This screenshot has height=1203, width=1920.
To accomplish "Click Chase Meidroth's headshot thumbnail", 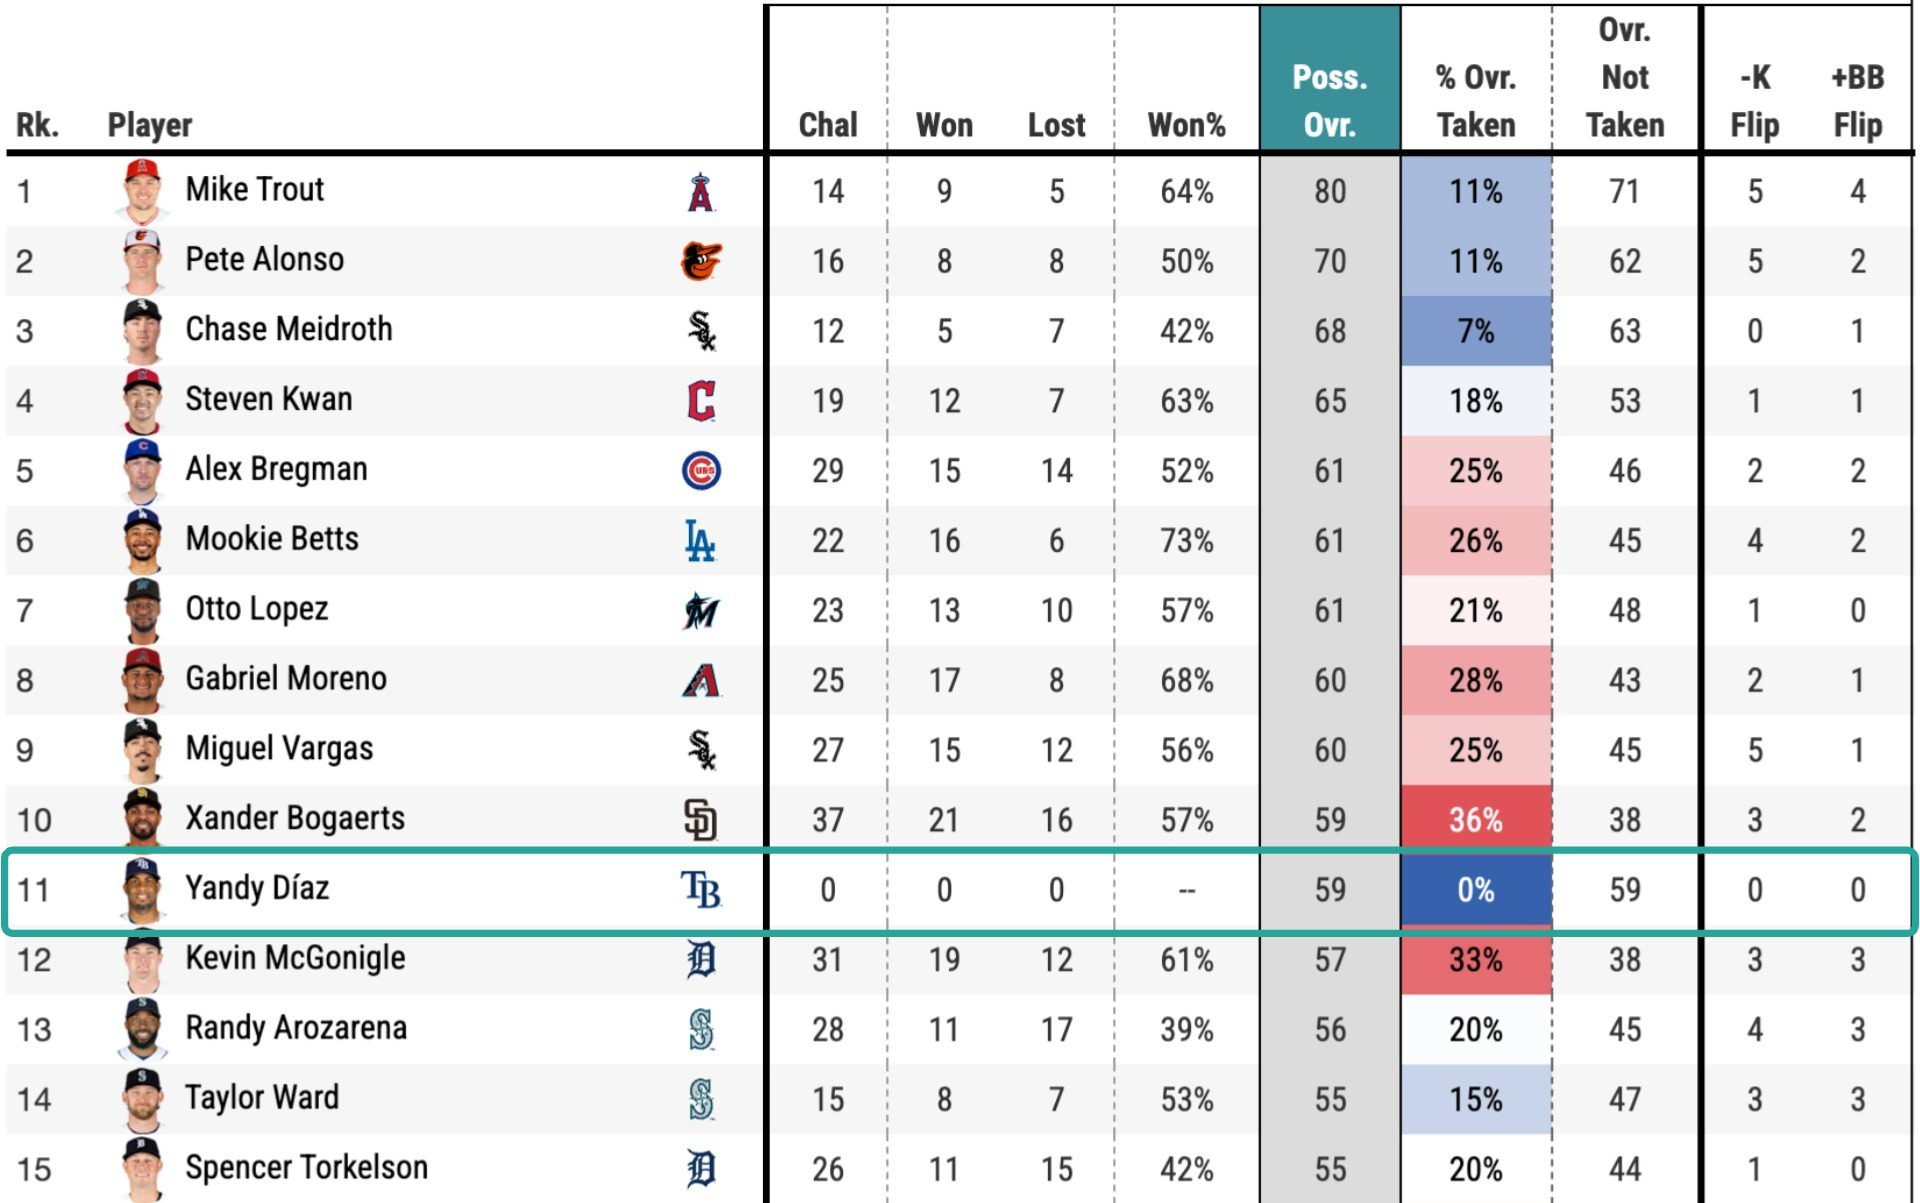I will [142, 331].
